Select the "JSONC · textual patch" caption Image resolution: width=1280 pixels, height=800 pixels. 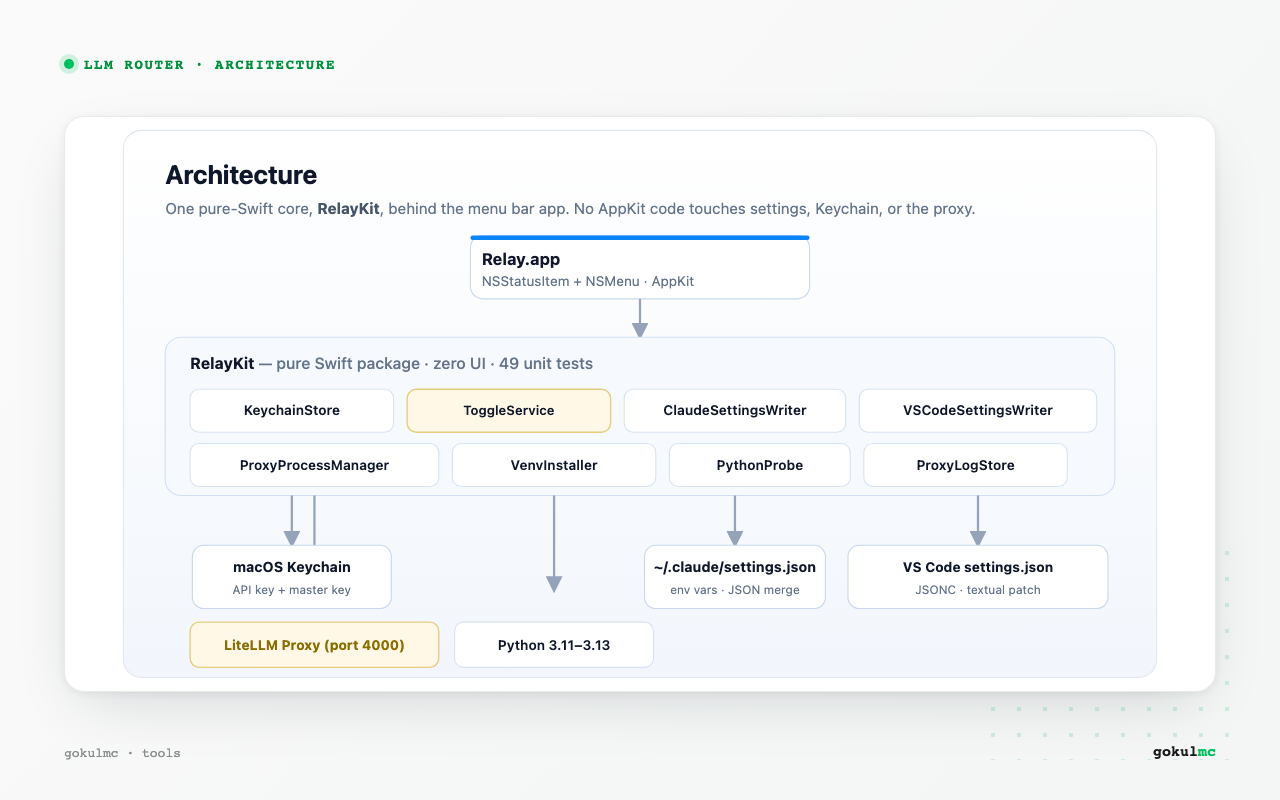click(x=978, y=590)
